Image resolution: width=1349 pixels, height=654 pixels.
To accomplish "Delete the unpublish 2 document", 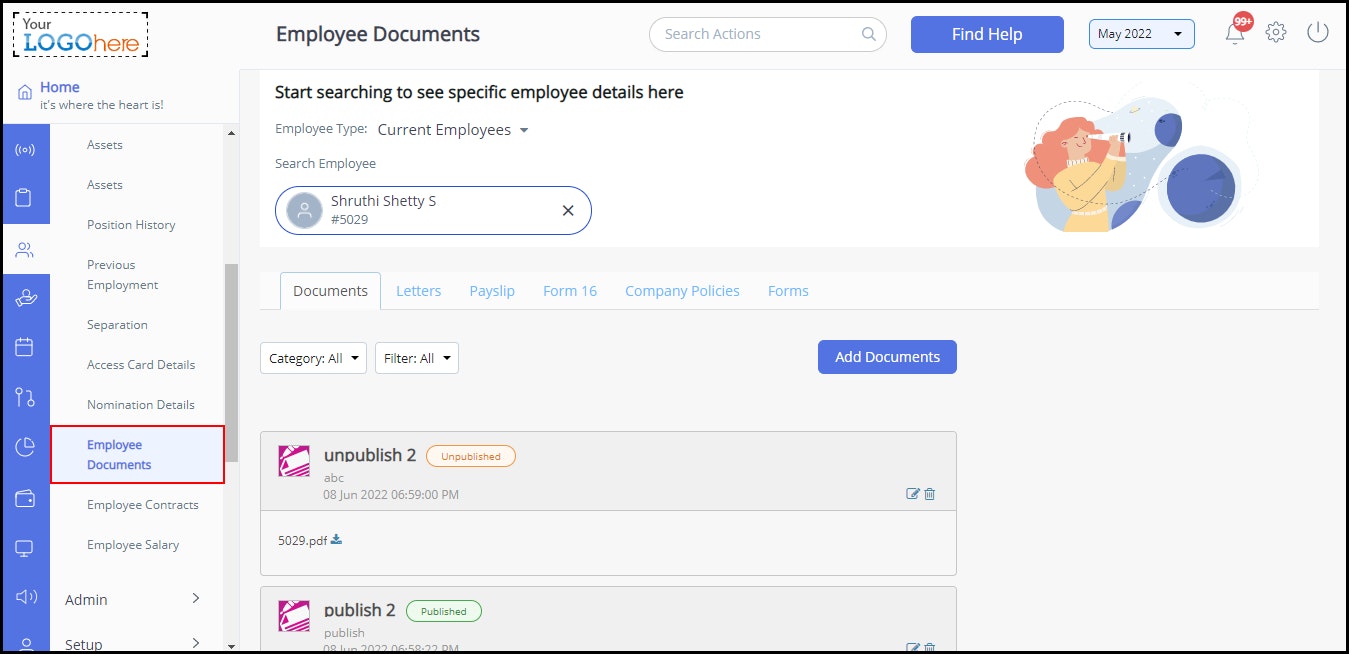I will [x=929, y=493].
